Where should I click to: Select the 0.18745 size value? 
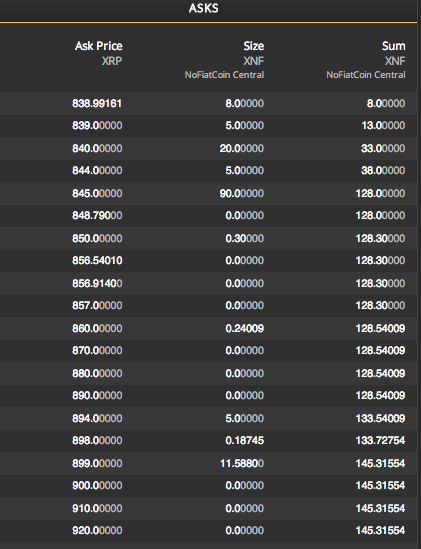pyautogui.click(x=244, y=440)
